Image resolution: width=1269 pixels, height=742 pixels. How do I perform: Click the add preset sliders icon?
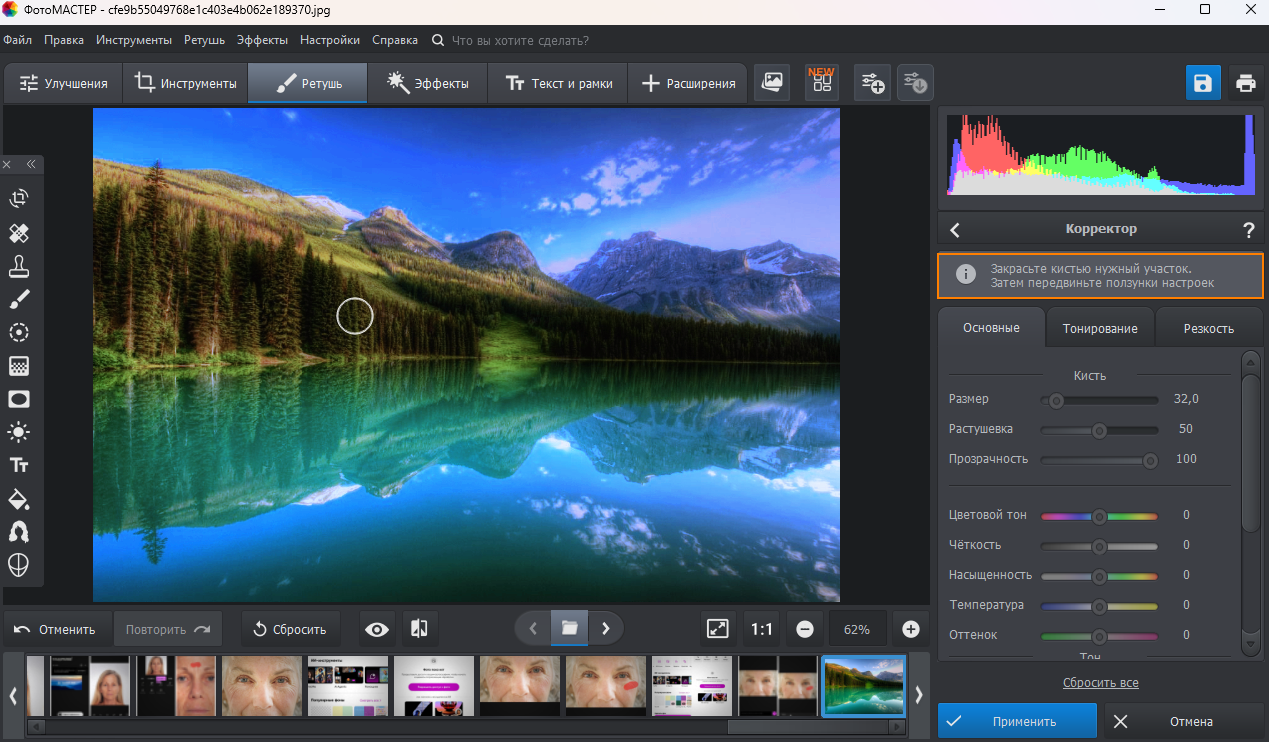pos(872,83)
